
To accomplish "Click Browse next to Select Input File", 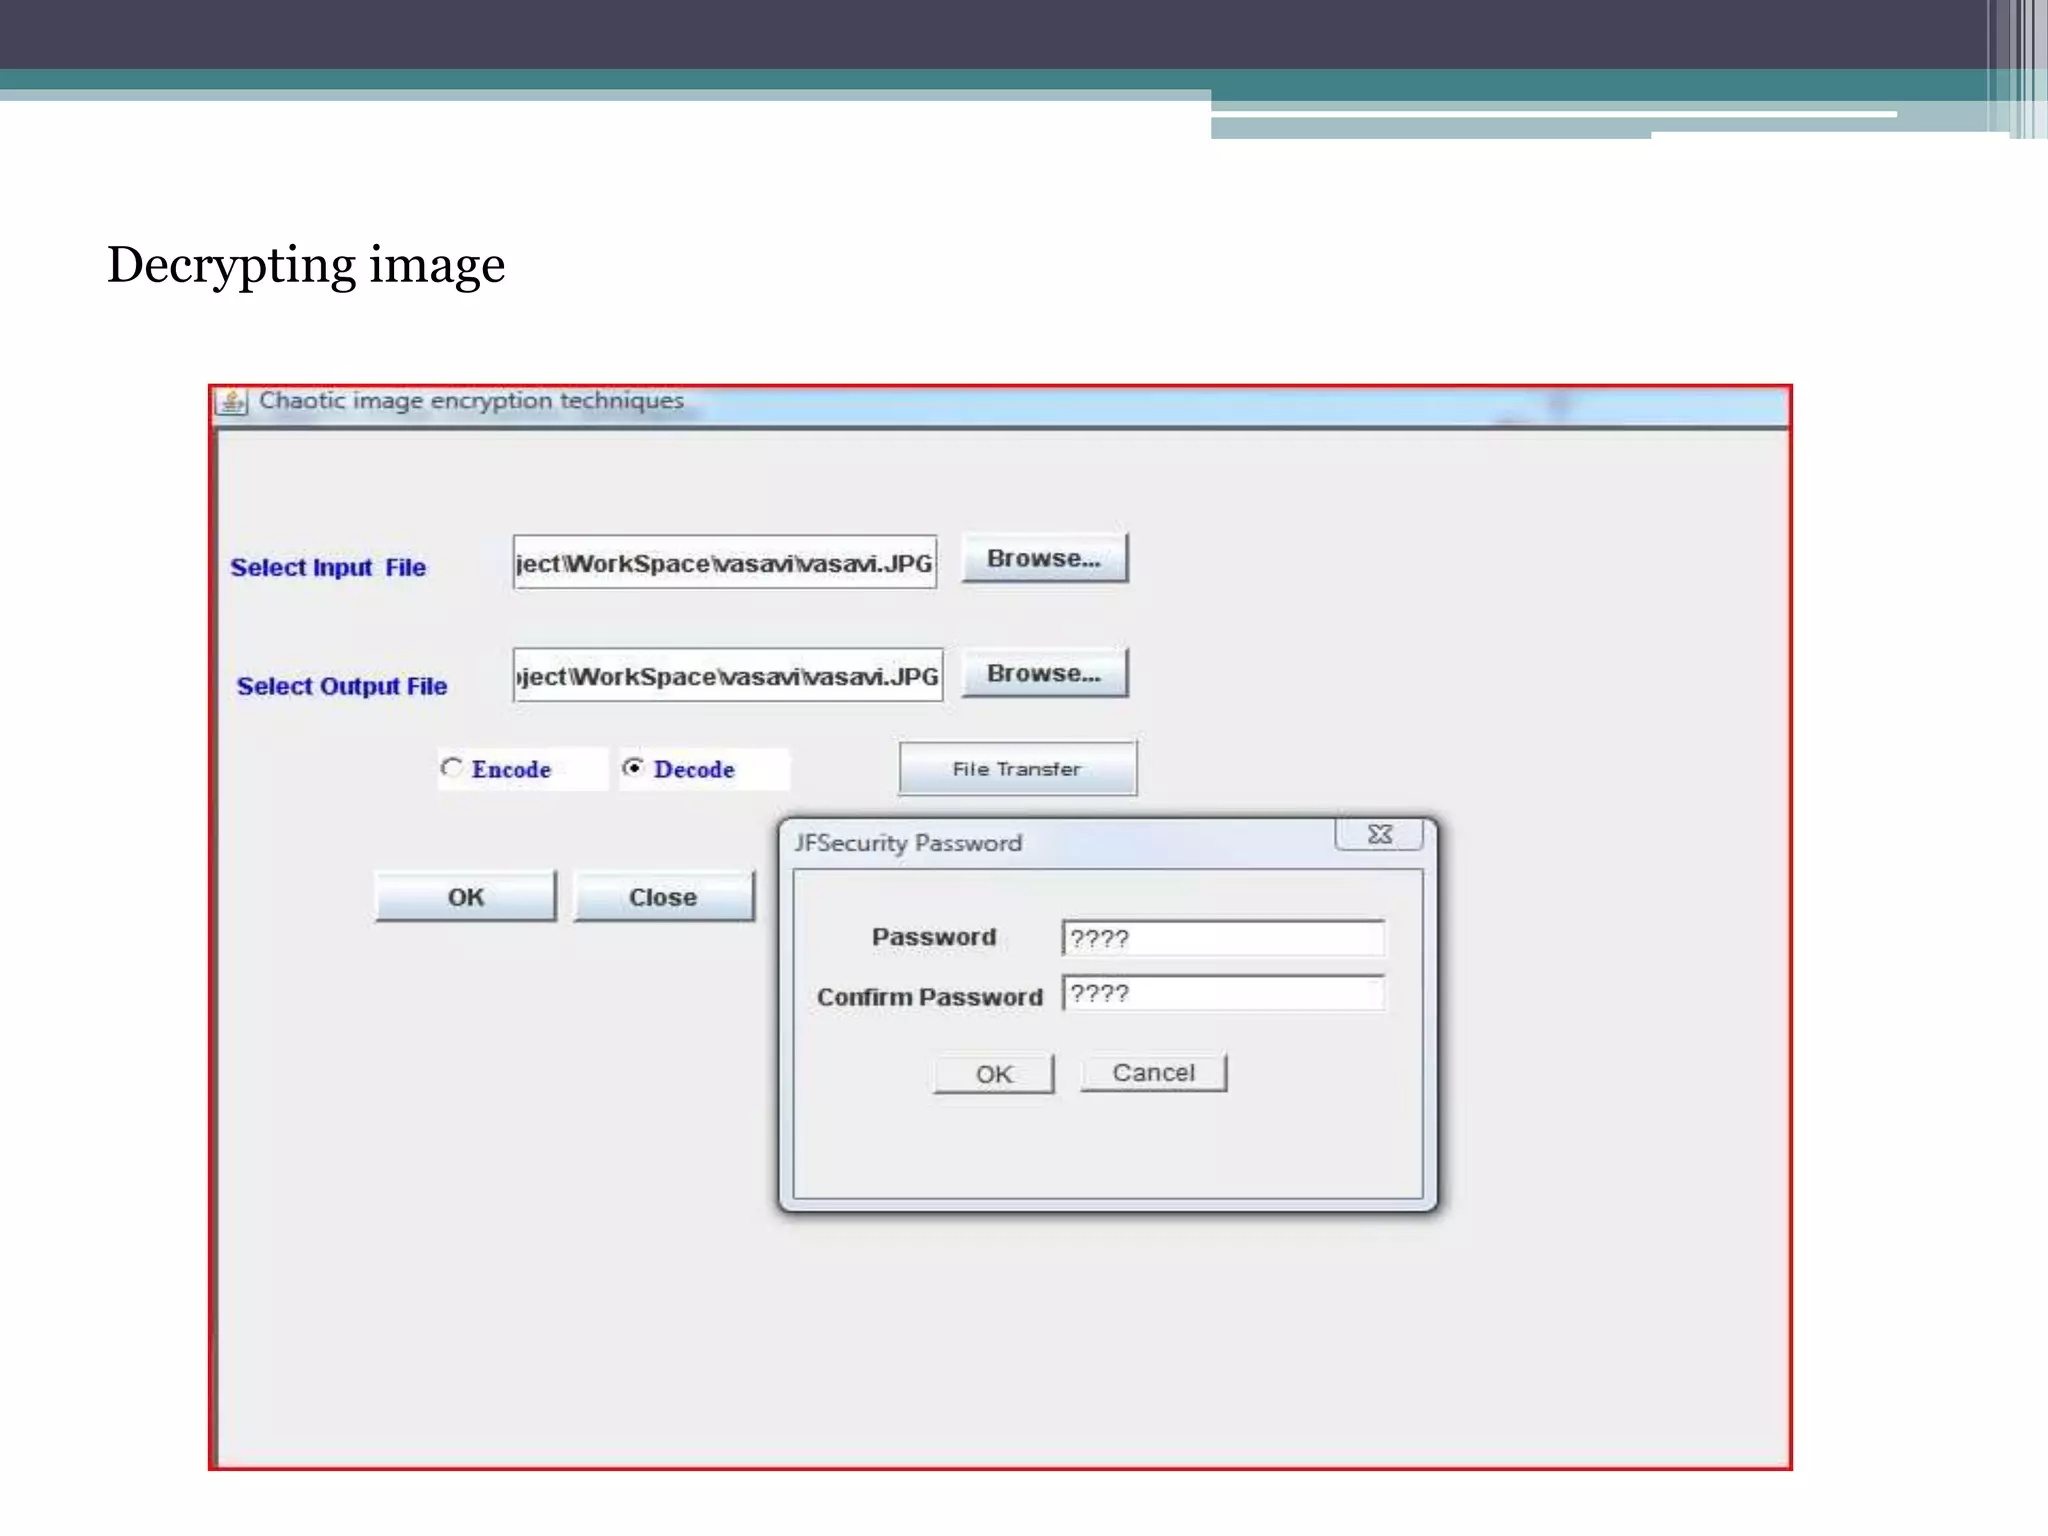I will 1044,558.
